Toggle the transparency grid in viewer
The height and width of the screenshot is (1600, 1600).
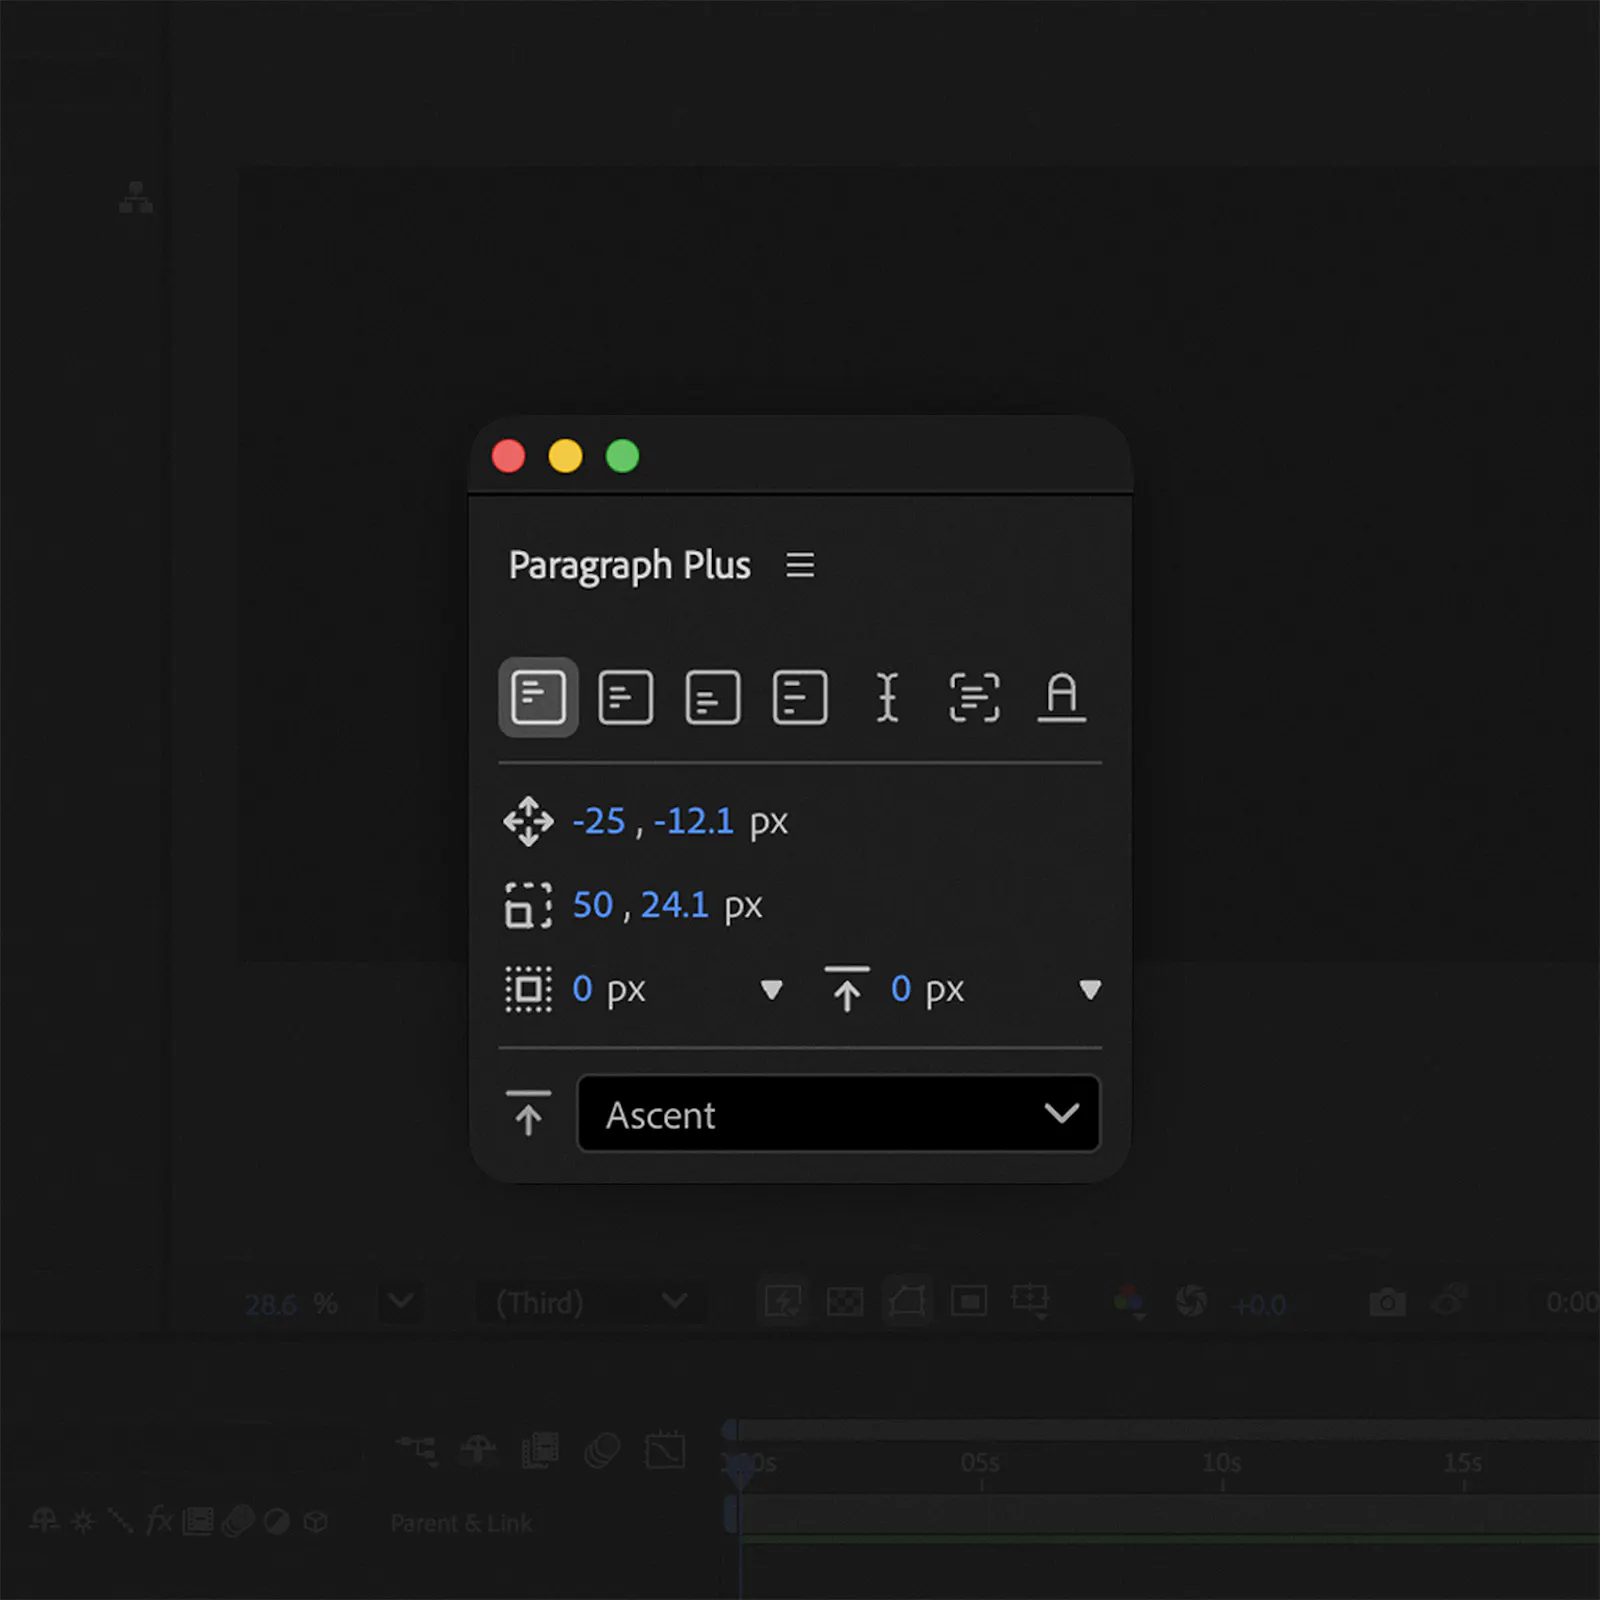[x=845, y=1302]
